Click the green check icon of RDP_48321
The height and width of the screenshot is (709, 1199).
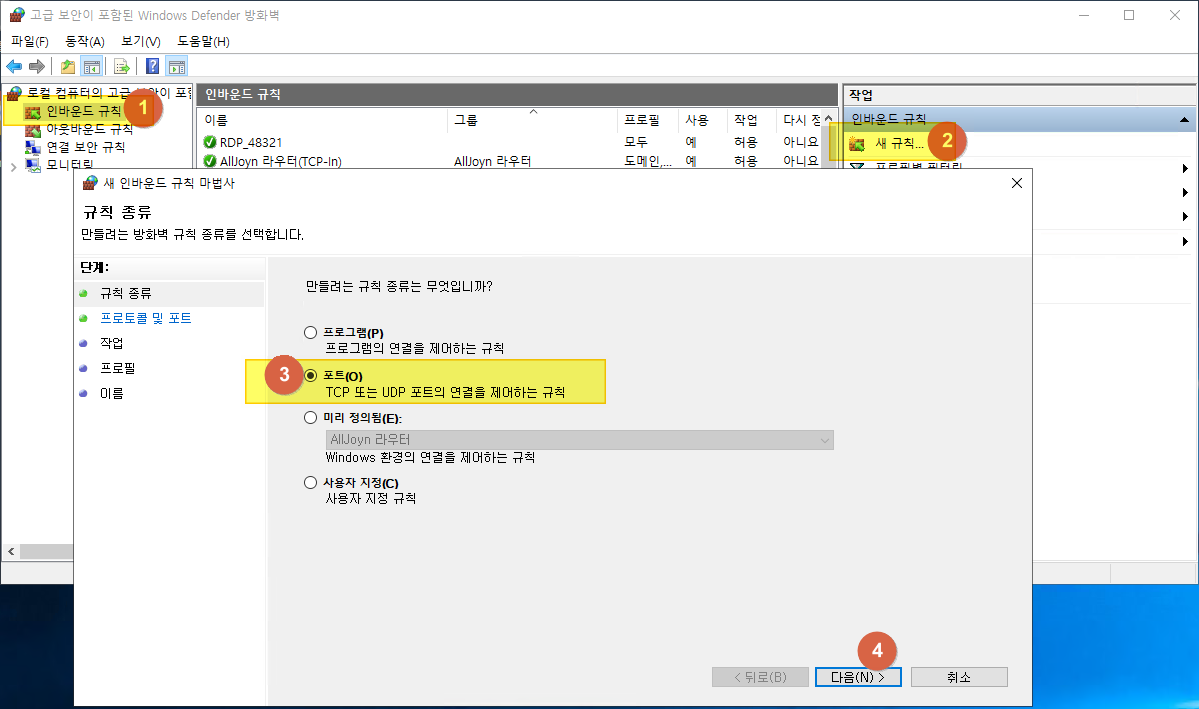coord(210,142)
